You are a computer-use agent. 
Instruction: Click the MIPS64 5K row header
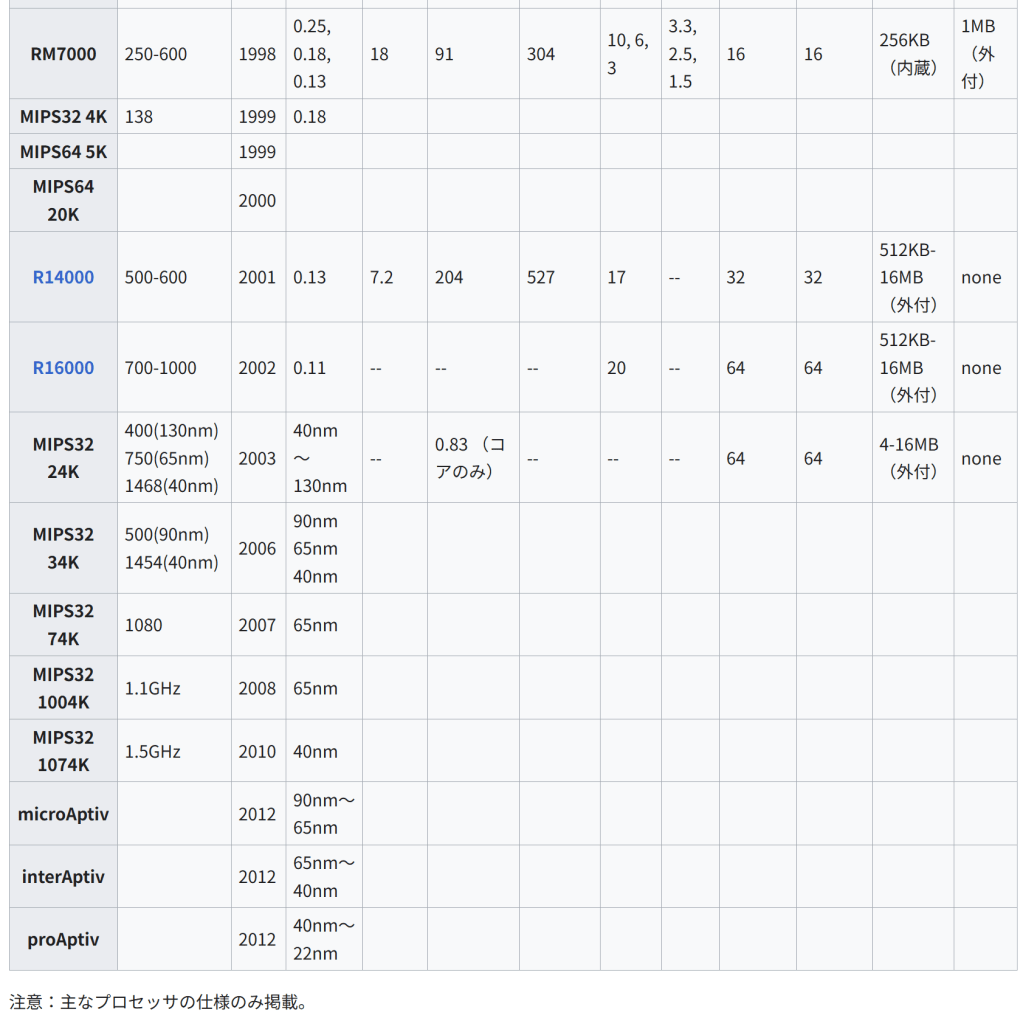[63, 152]
